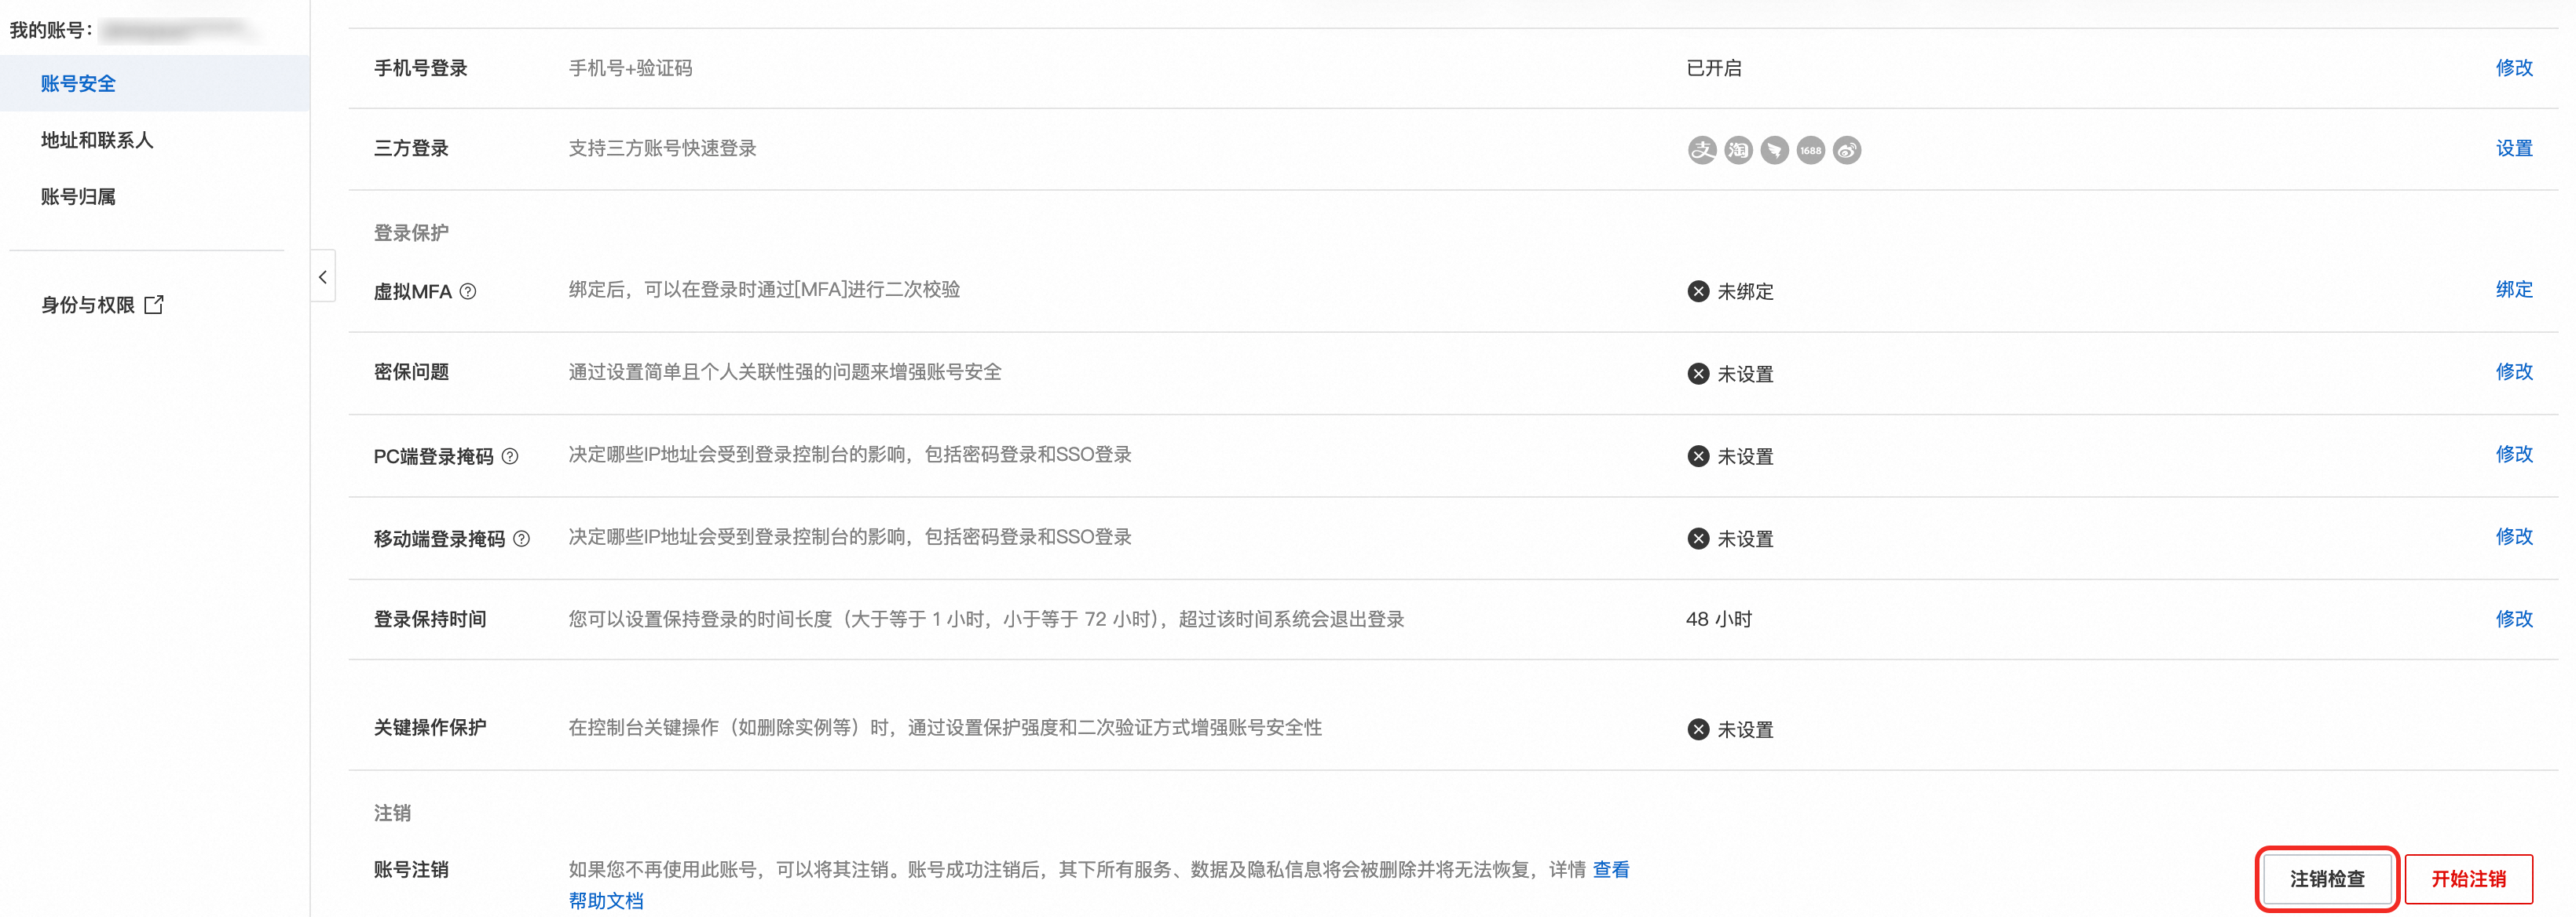Viewport: 2576px width, 917px height.
Task: Click the 我的账号 label in sidebar
Action: [x=51, y=30]
